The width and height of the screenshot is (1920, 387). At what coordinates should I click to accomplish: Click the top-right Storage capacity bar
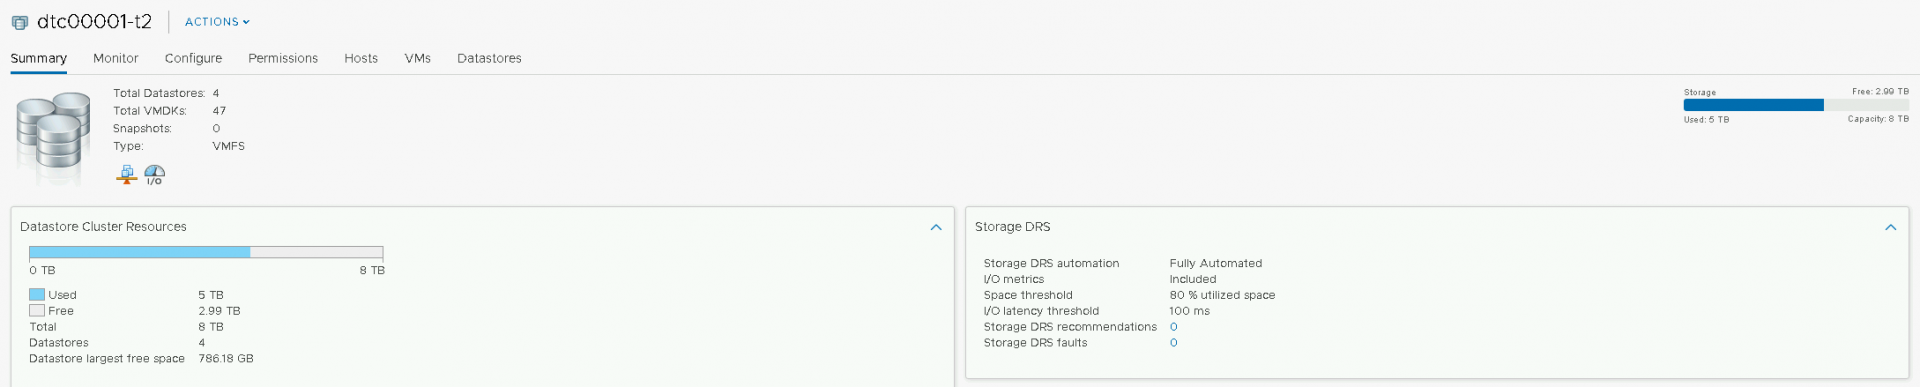(1796, 105)
